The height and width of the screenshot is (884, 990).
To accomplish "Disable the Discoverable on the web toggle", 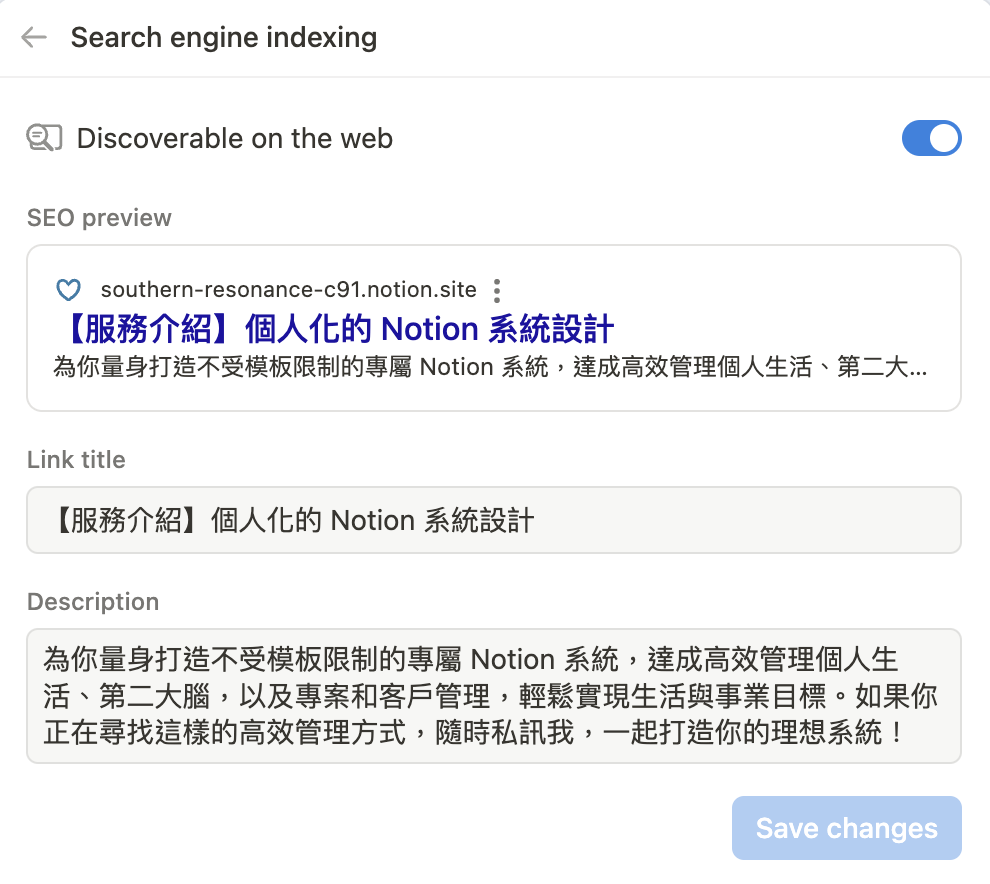I will tap(931, 138).
